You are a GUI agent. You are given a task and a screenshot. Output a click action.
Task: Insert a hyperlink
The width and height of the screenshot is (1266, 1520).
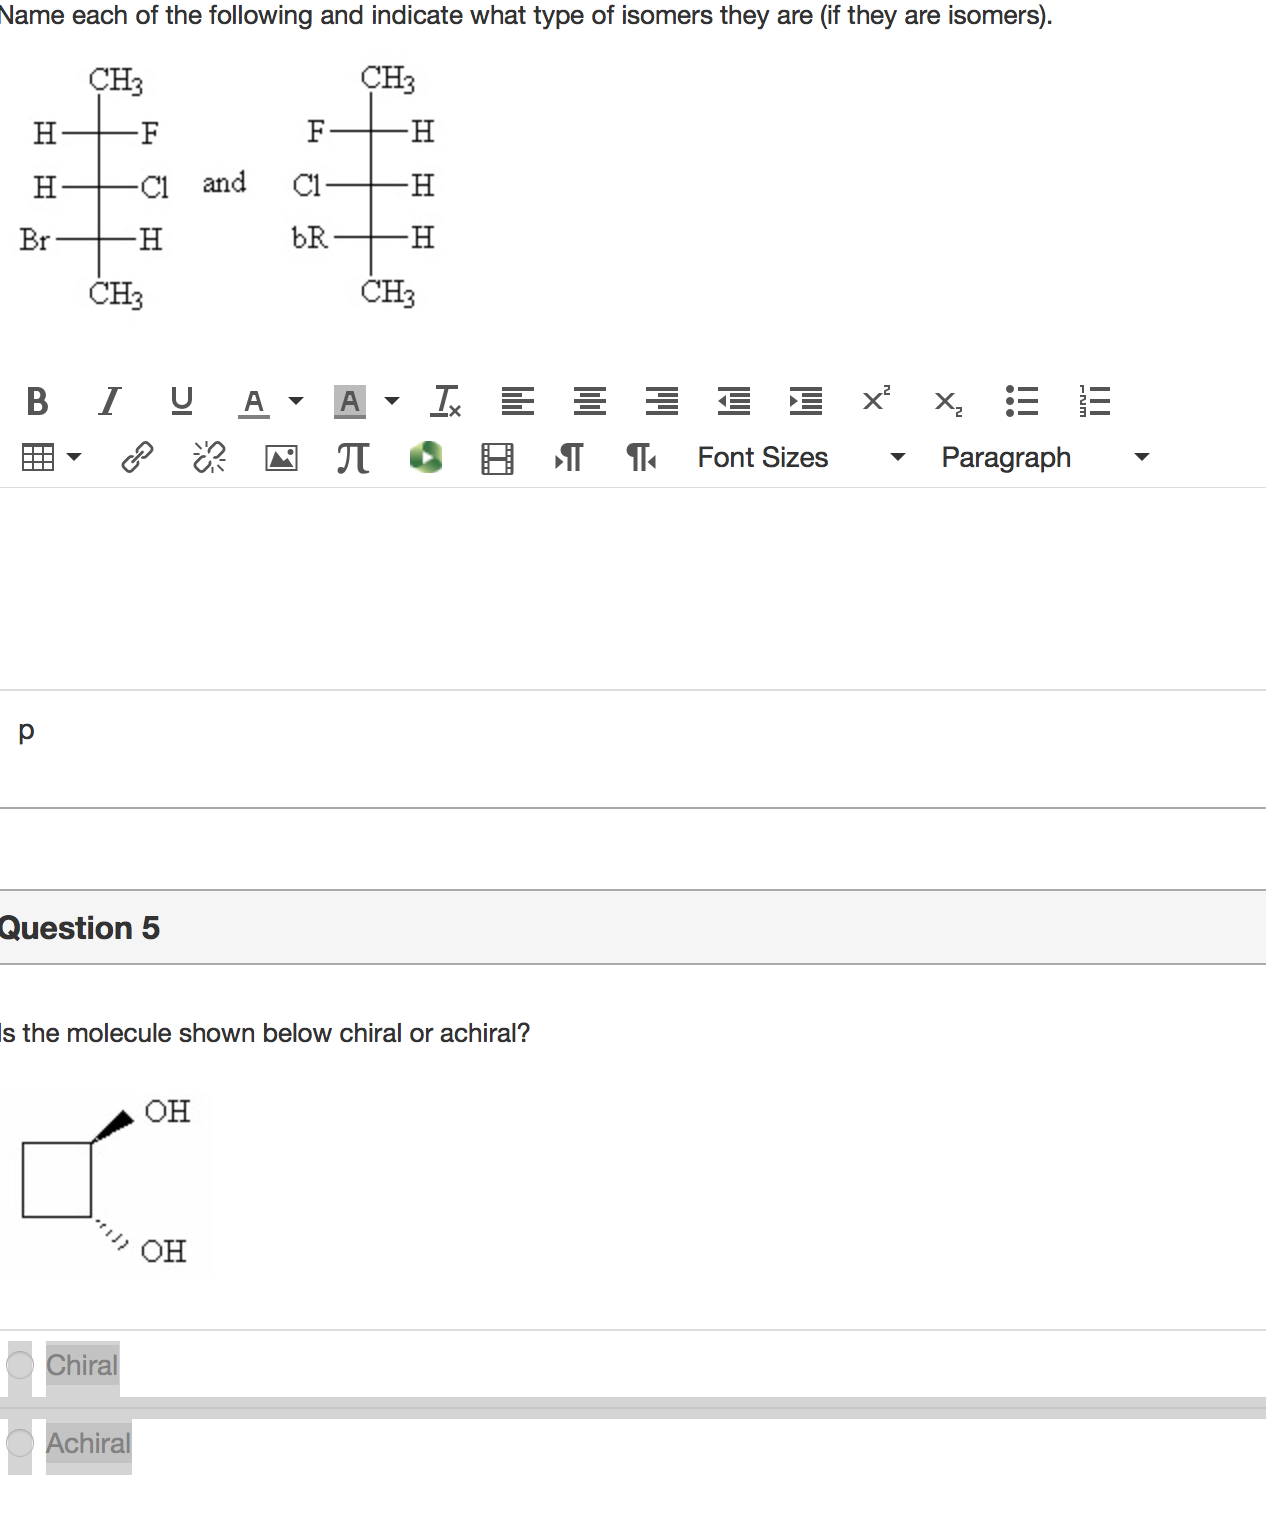(137, 458)
